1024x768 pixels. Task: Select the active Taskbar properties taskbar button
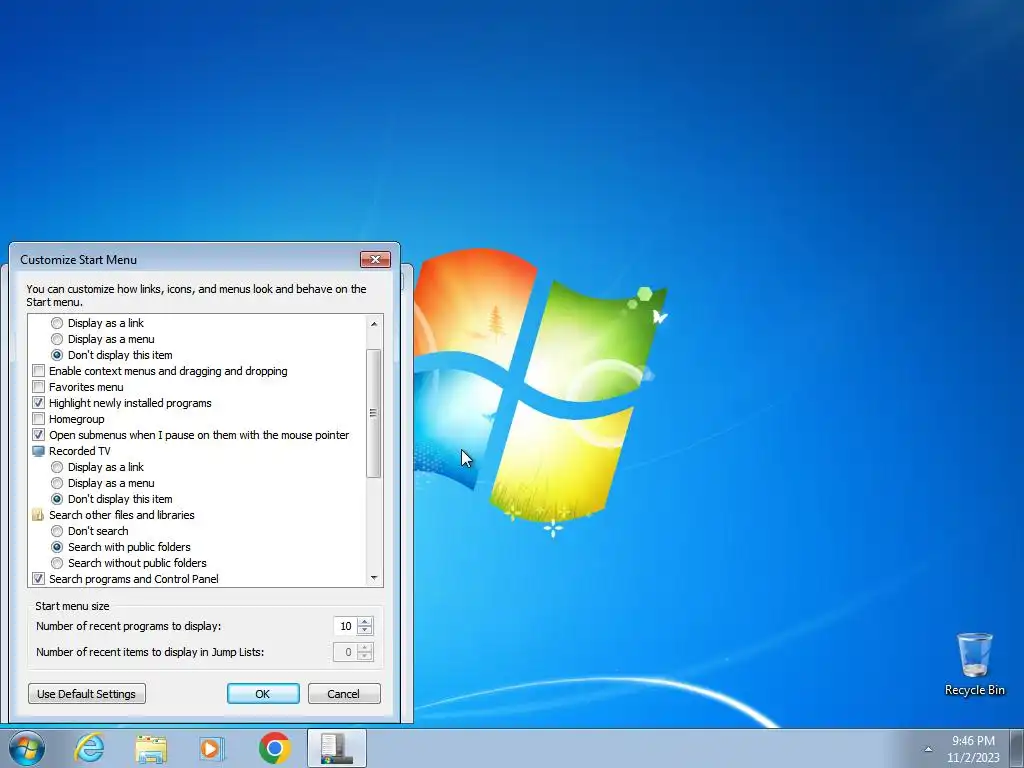click(336, 748)
